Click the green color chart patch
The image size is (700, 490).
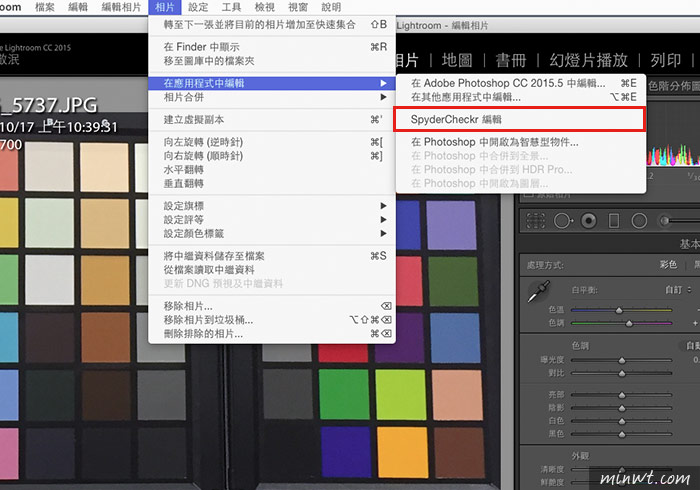[x=344, y=394]
